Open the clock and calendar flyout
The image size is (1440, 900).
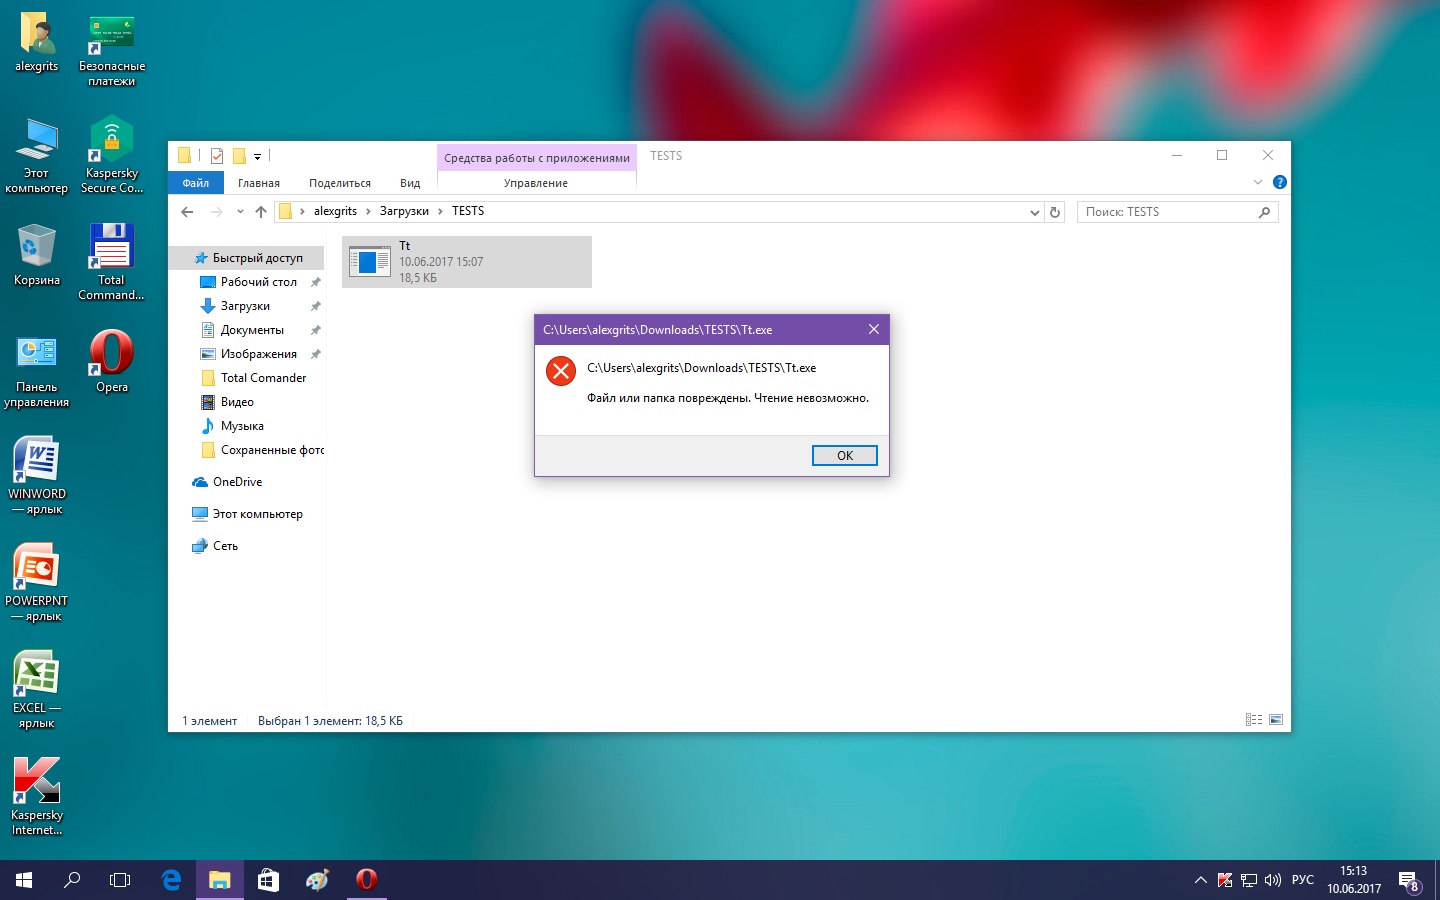pyautogui.click(x=1354, y=880)
